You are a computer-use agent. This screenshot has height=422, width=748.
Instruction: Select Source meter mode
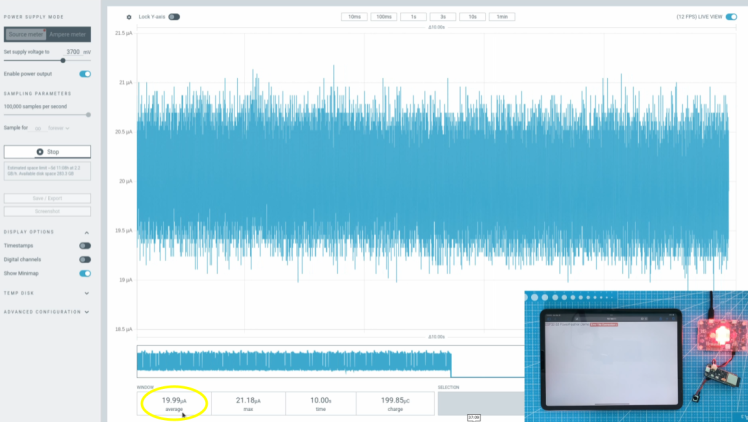25,34
